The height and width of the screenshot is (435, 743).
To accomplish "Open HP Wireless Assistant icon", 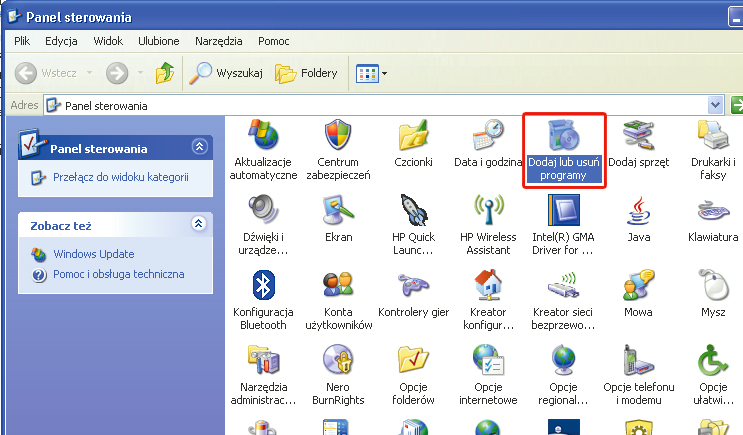I will point(488,212).
